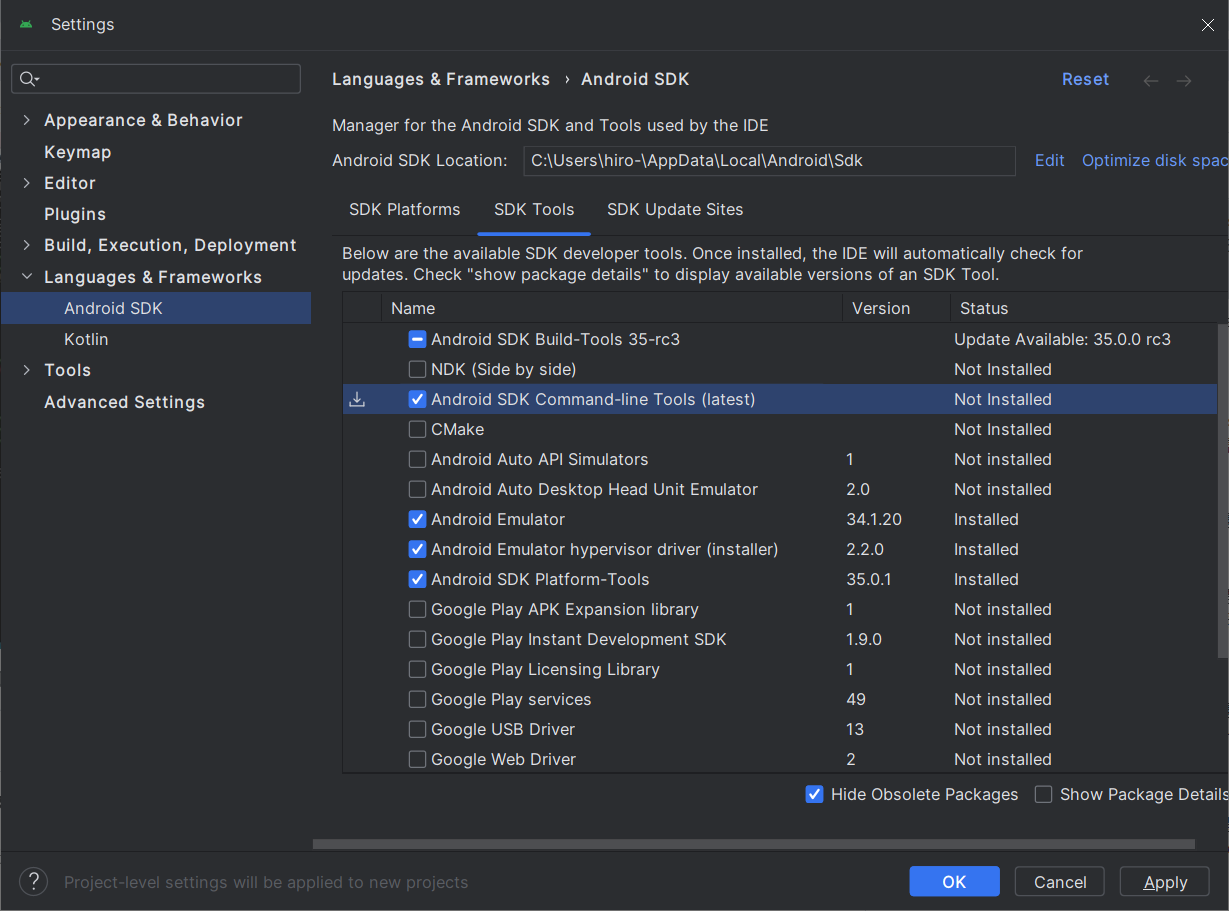
Task: Enable the NDK (Side by side) checkbox
Action: 418,370
